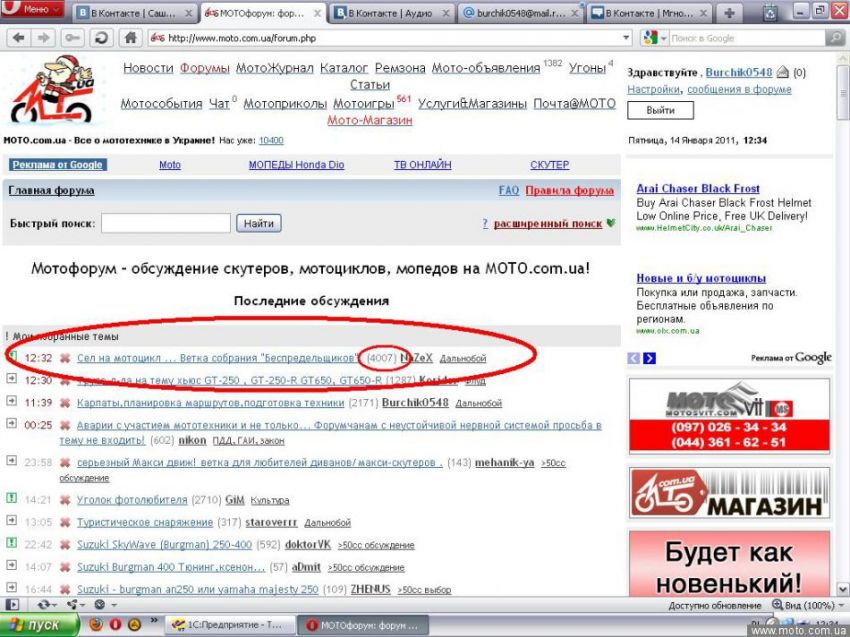The height and width of the screenshot is (637, 850).
Task: Open mailbox icon next to Burchik0548
Action: click(782, 72)
